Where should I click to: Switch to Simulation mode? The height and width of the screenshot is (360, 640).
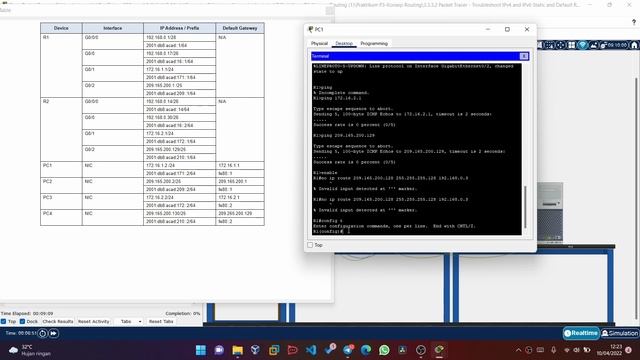pyautogui.click(x=620, y=333)
